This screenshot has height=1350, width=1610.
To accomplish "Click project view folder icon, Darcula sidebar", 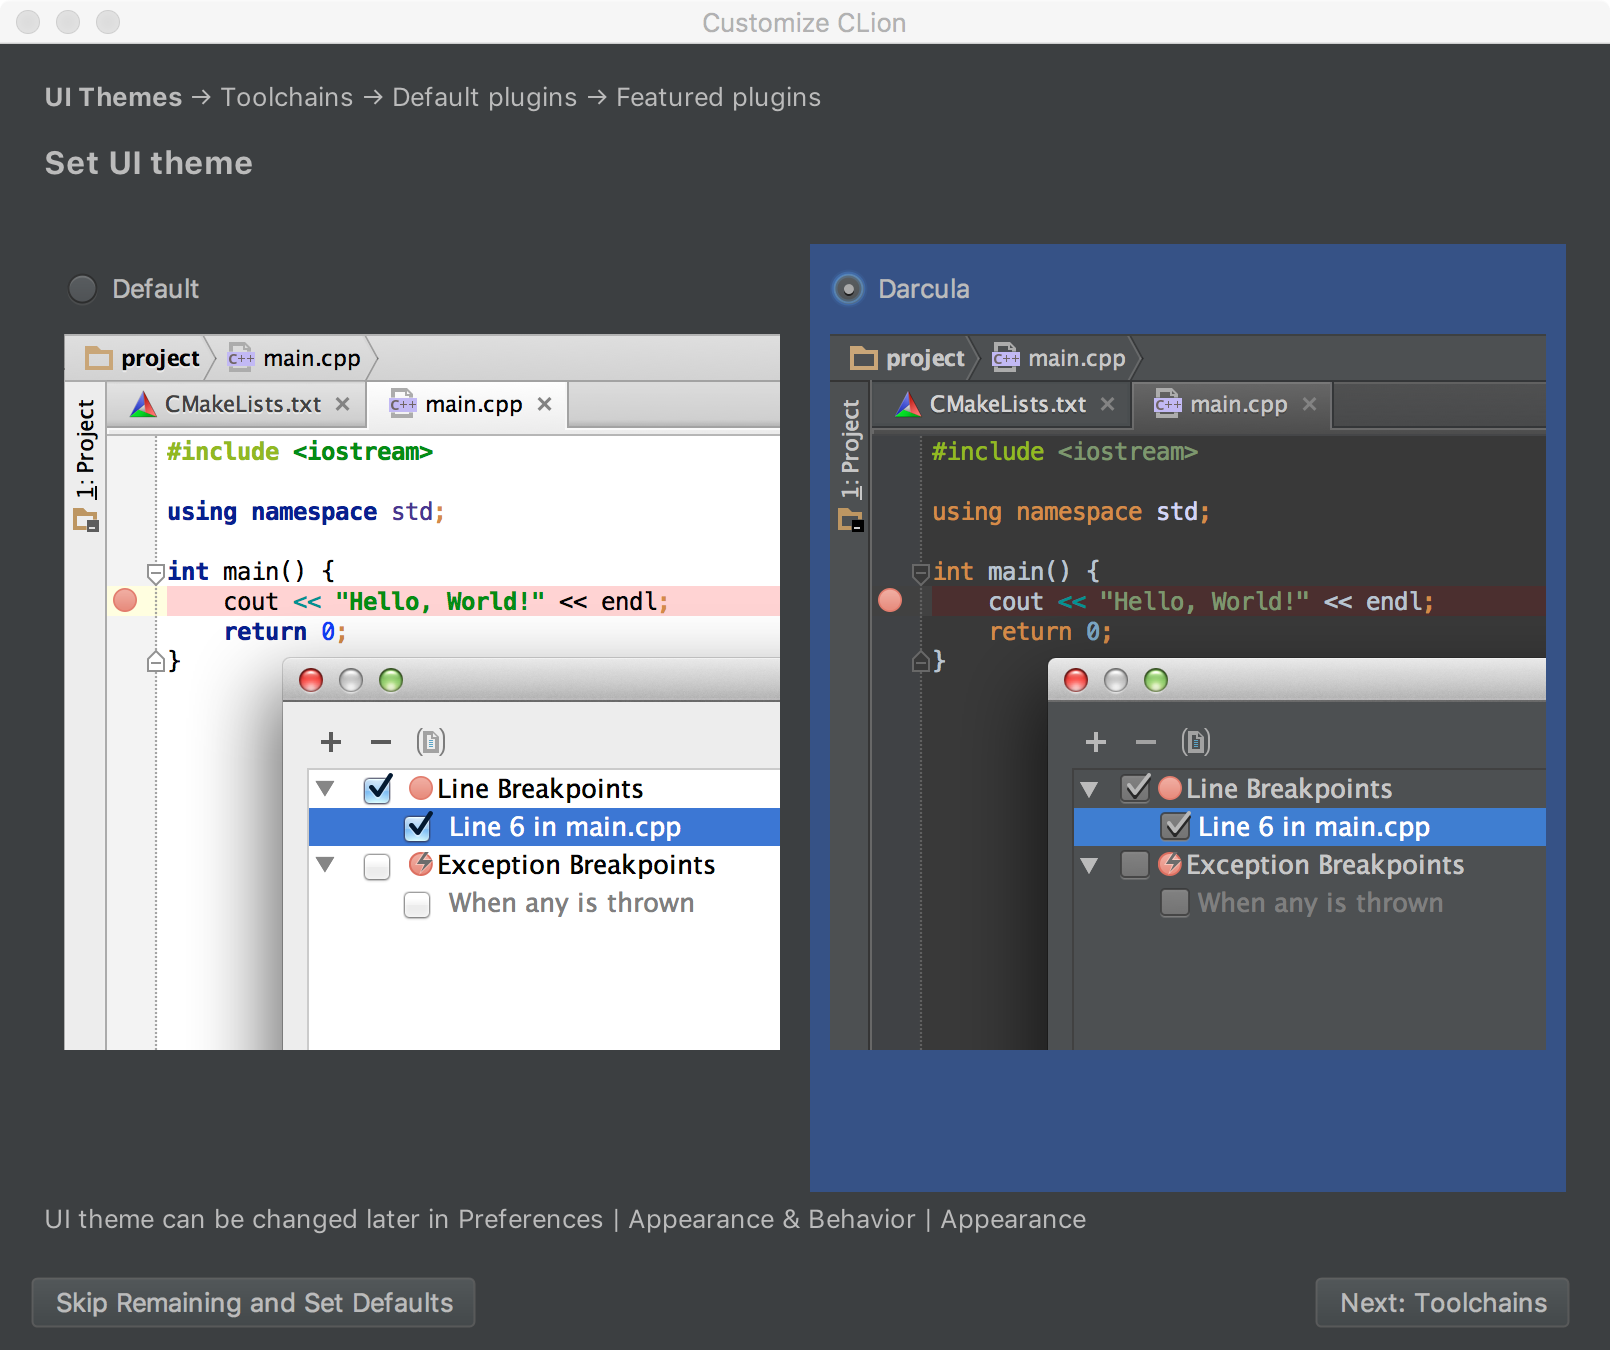I will coord(851,520).
